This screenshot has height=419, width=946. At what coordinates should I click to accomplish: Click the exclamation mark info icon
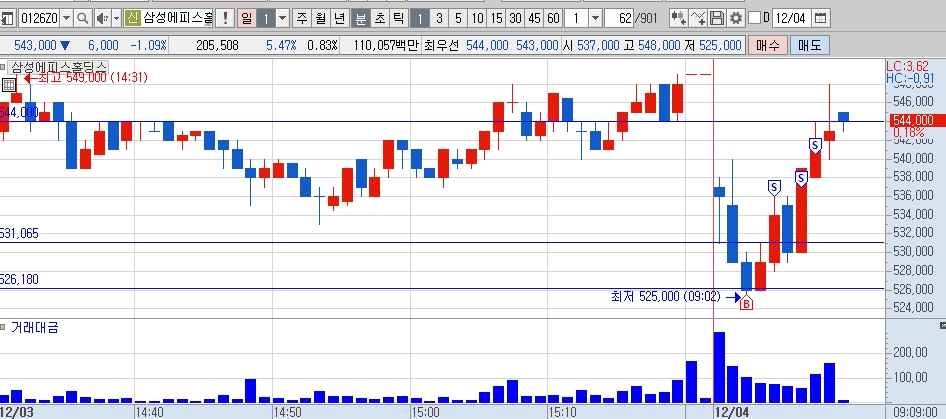pos(225,18)
